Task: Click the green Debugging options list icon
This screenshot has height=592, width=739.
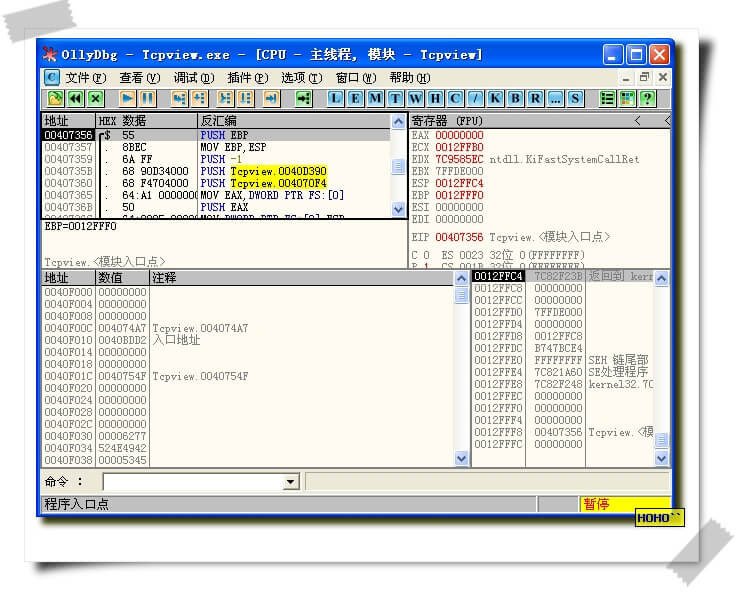Action: coord(607,99)
